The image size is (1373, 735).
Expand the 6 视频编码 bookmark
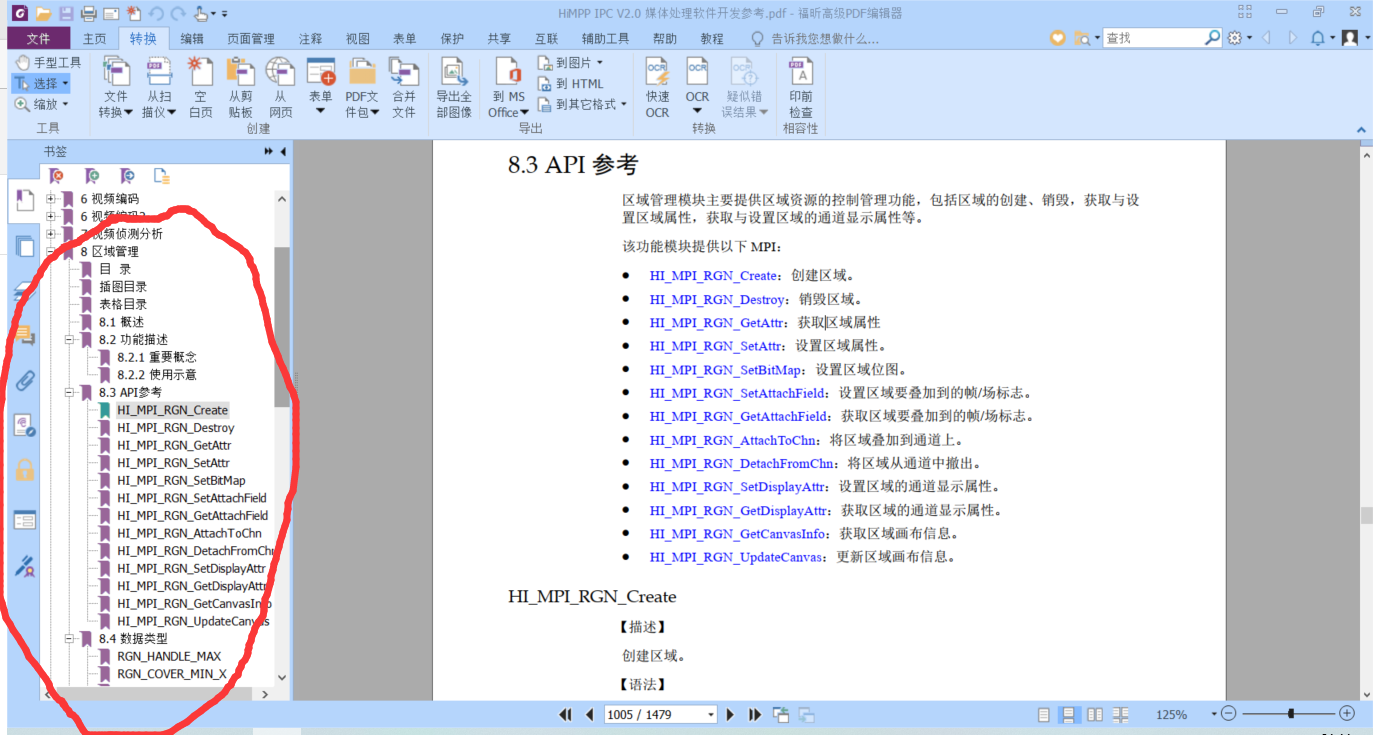click(51, 198)
